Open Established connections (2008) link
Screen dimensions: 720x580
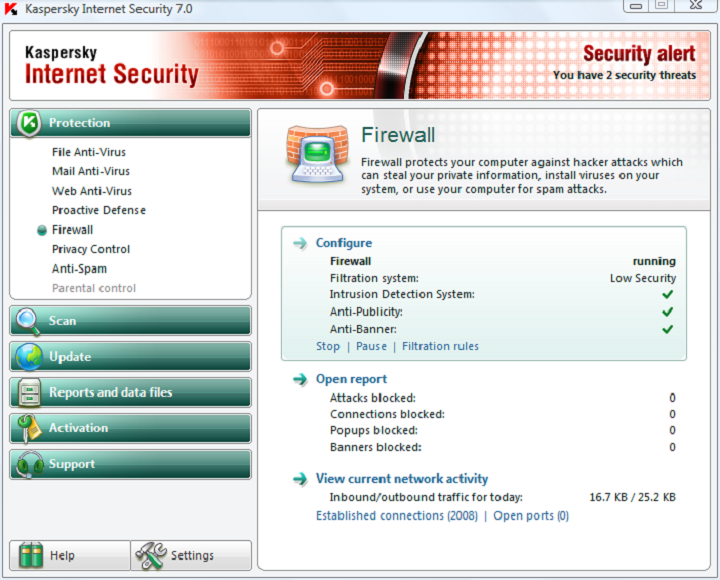(397, 516)
